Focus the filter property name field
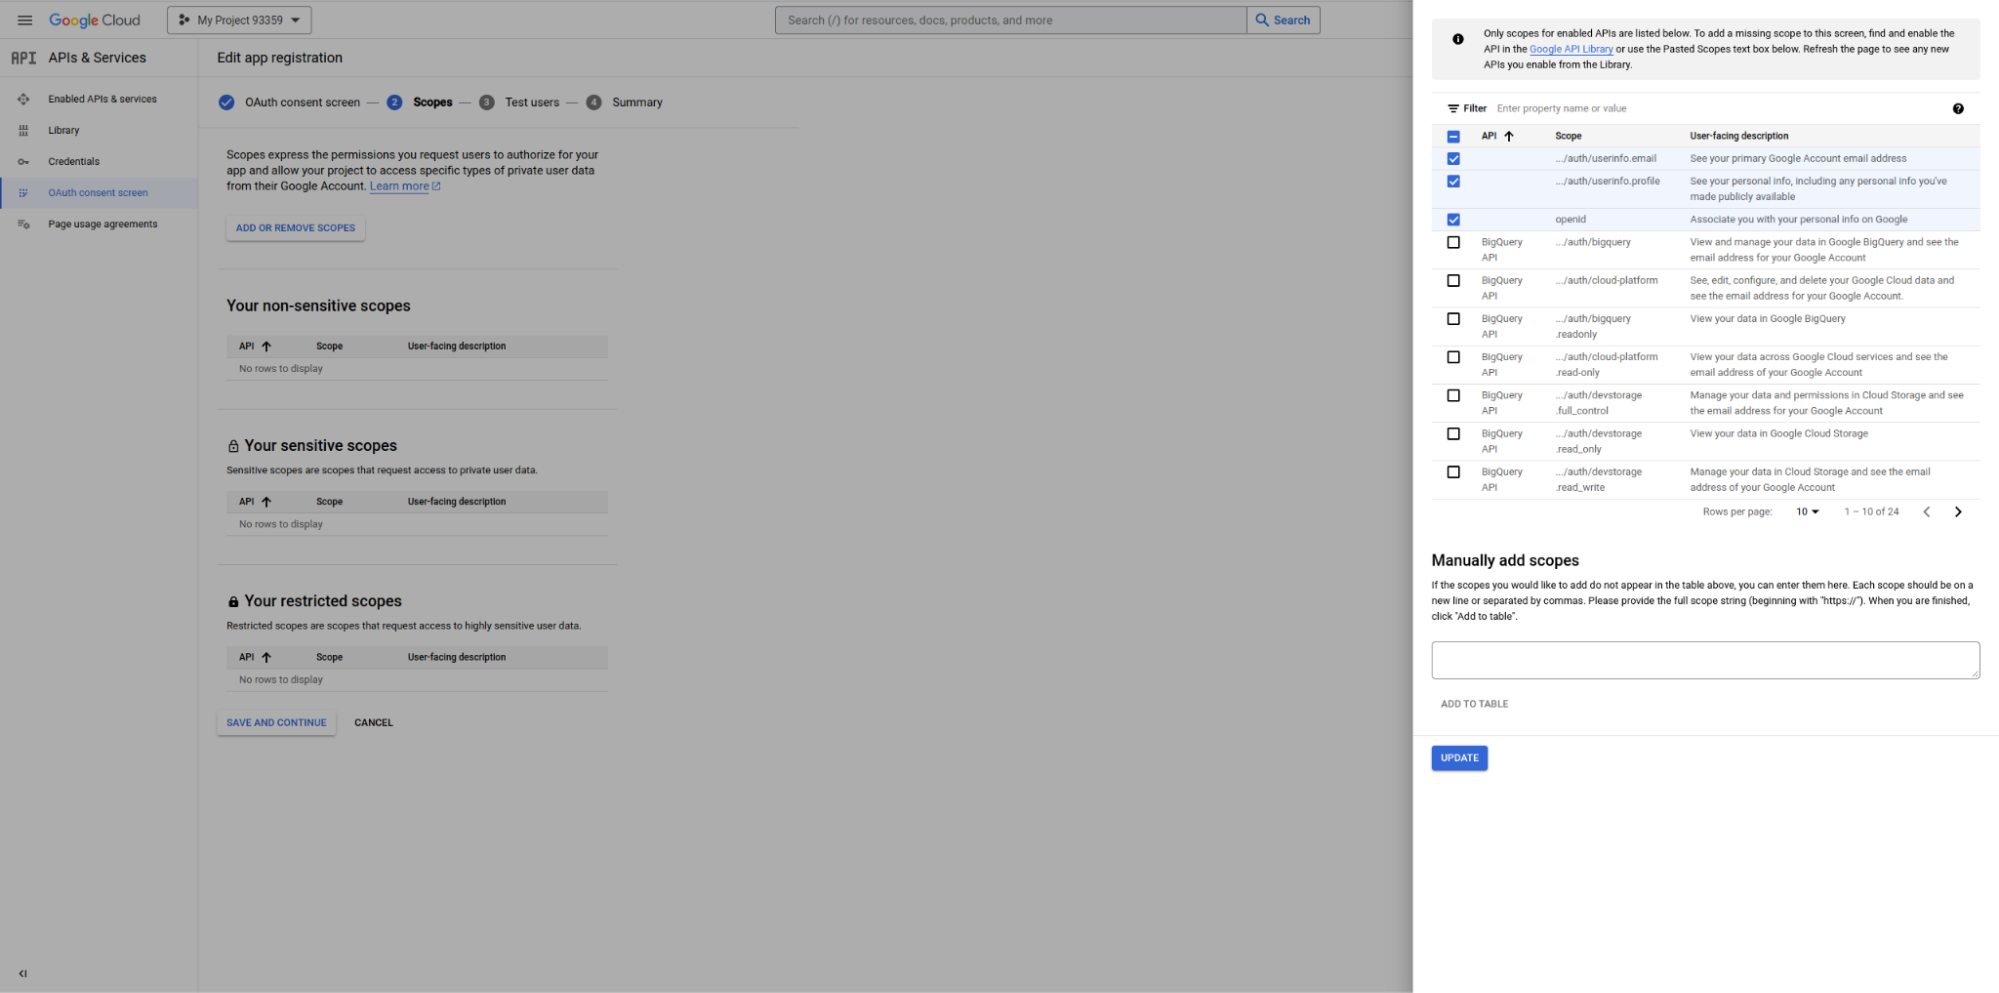The height and width of the screenshot is (993, 1999). tap(1720, 109)
